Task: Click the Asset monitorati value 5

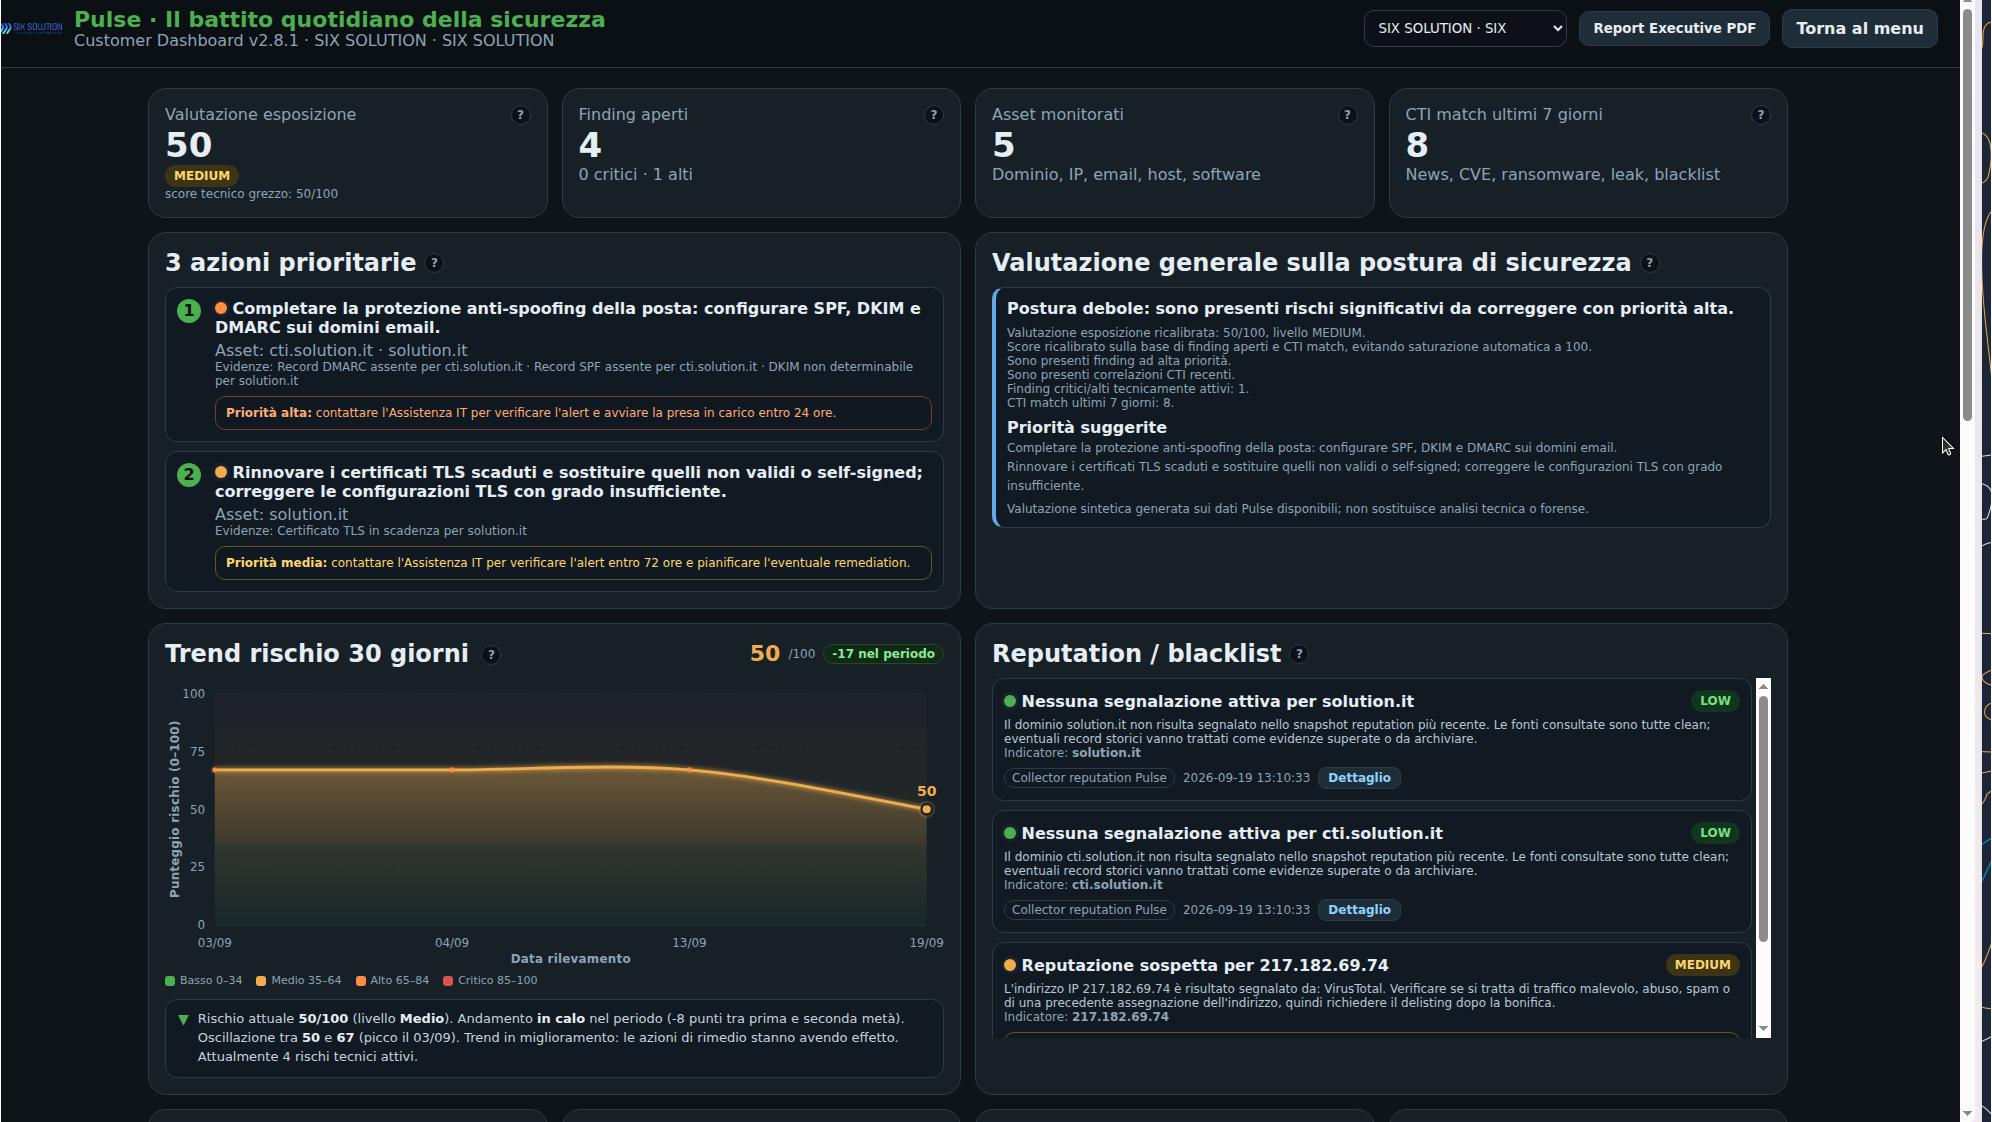Action: click(x=1004, y=146)
